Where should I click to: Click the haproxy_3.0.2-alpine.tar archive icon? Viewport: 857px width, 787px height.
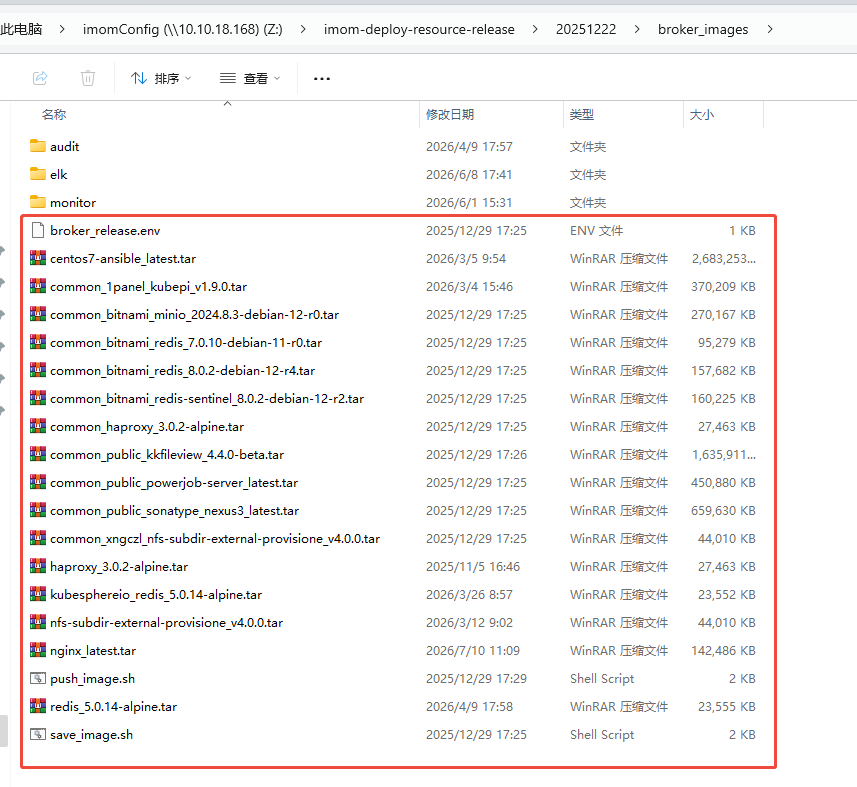pos(38,566)
